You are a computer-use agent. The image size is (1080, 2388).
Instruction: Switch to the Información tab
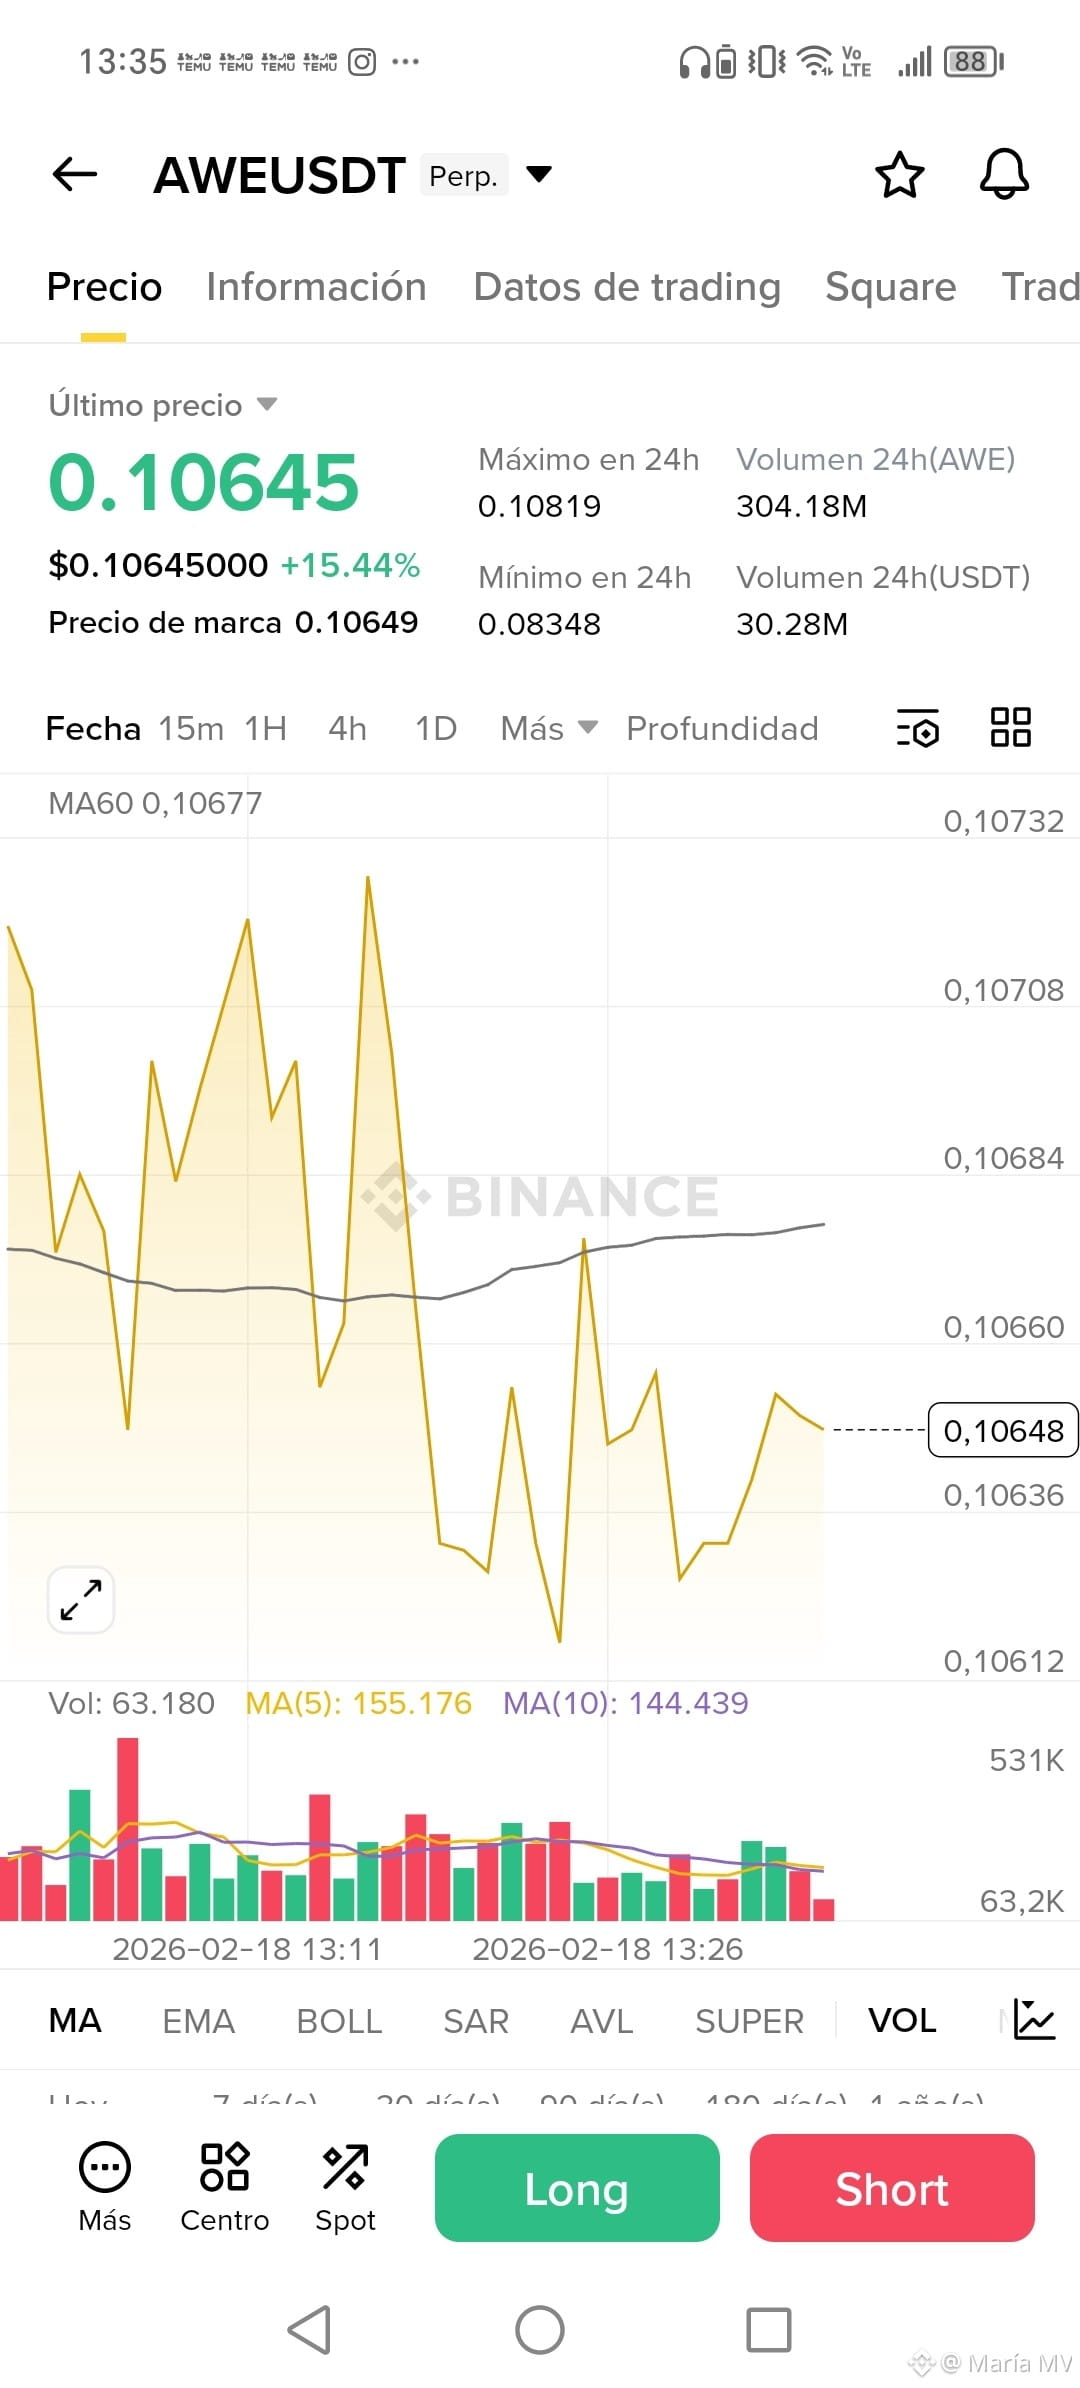tap(316, 287)
